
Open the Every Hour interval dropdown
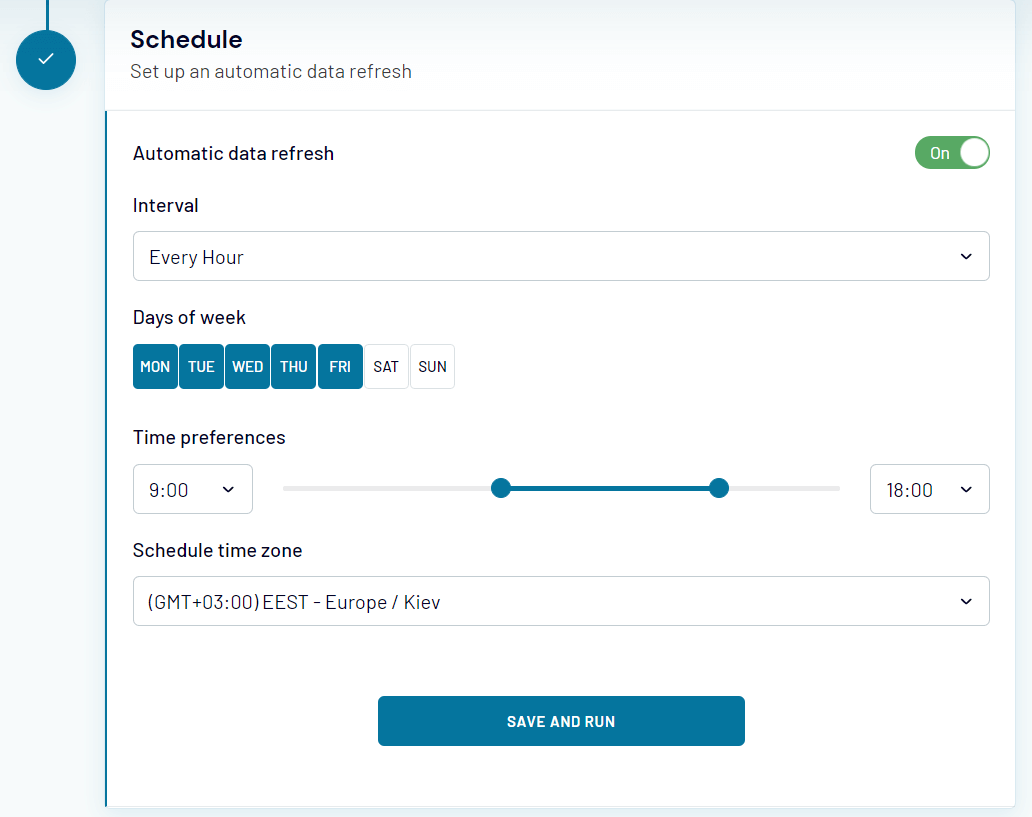pos(561,256)
